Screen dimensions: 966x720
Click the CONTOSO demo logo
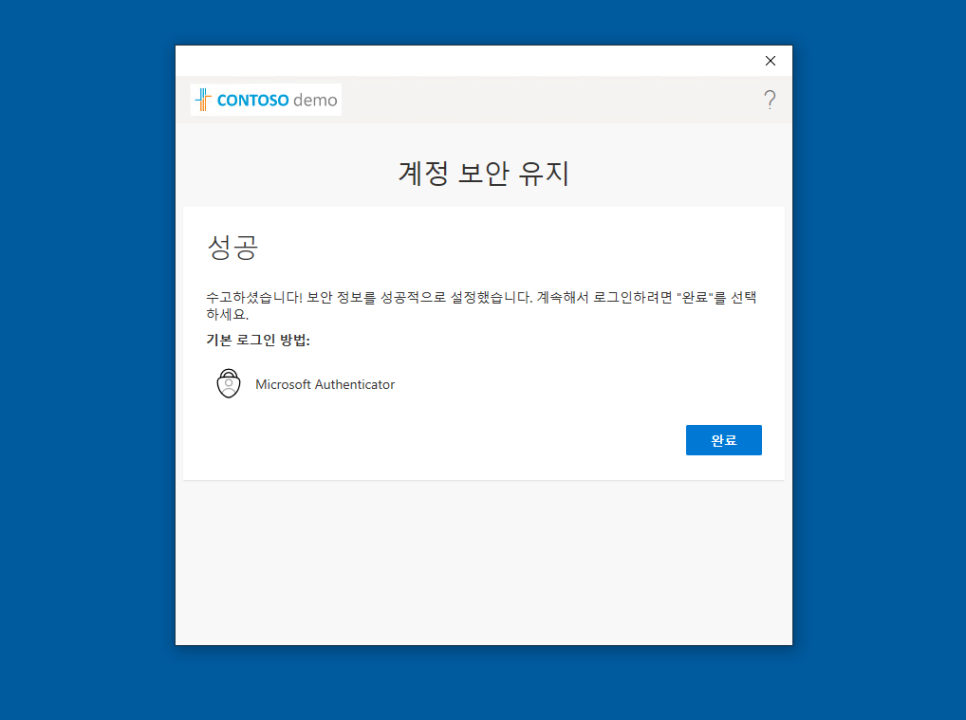[x=266, y=100]
